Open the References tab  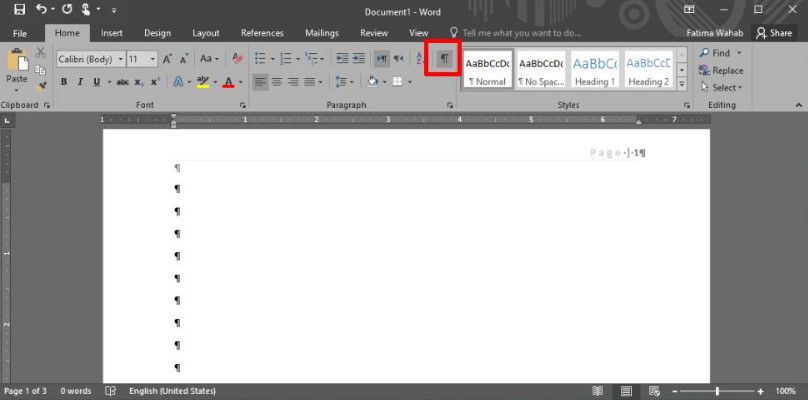point(262,33)
